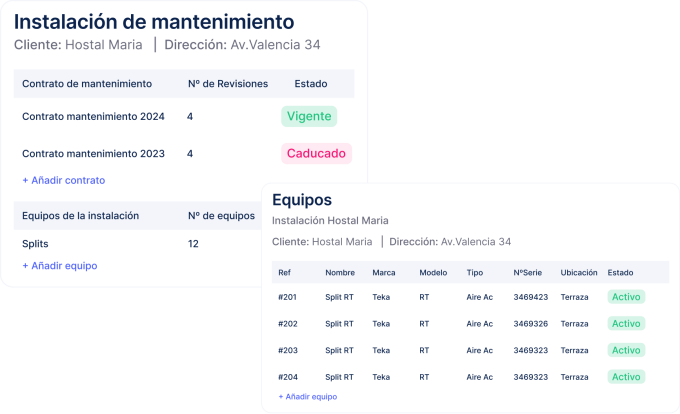Click the 'Ref' column header
Viewport: 680px width, 414px height.
click(284, 273)
